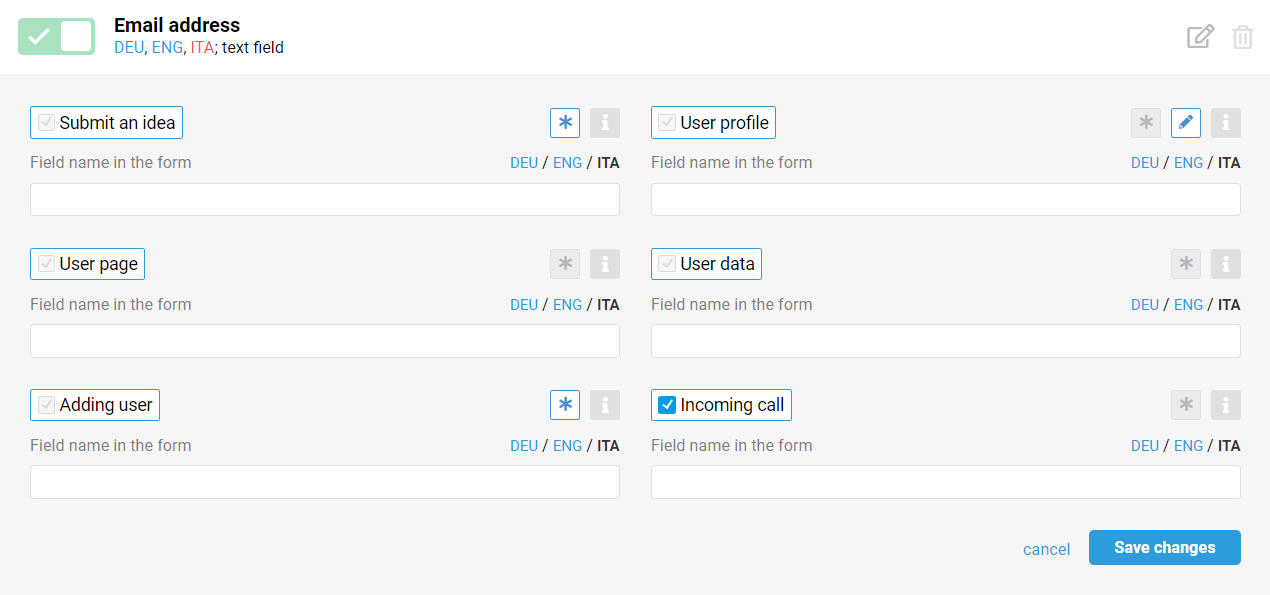Click the trash icon to delete field
1270x595 pixels.
pyautogui.click(x=1242, y=37)
